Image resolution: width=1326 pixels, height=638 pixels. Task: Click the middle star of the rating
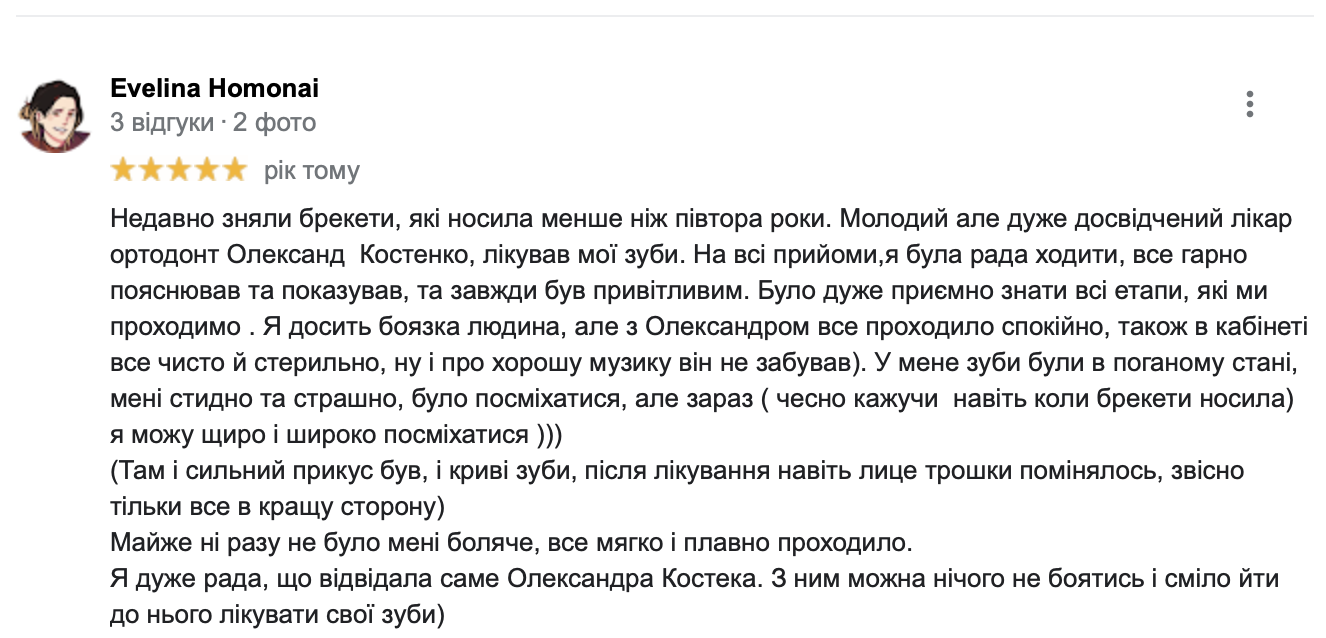[x=179, y=170]
